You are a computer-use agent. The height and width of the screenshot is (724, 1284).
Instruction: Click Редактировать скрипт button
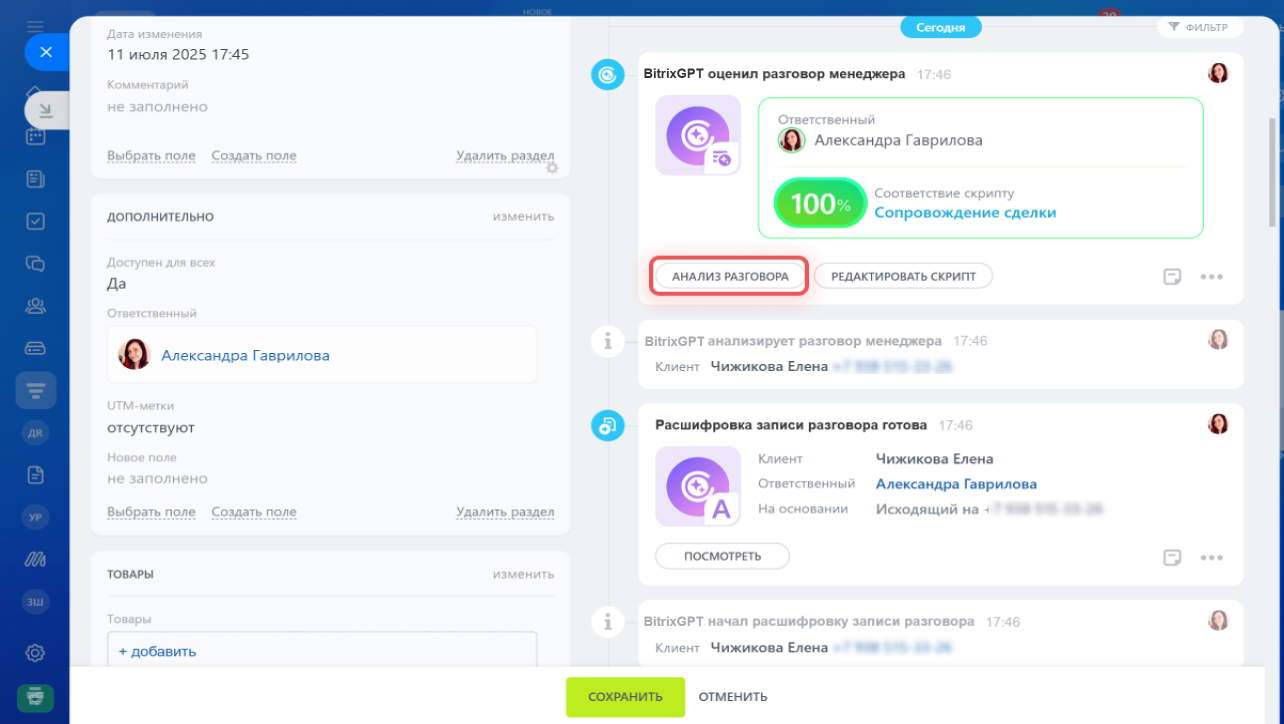pos(903,276)
